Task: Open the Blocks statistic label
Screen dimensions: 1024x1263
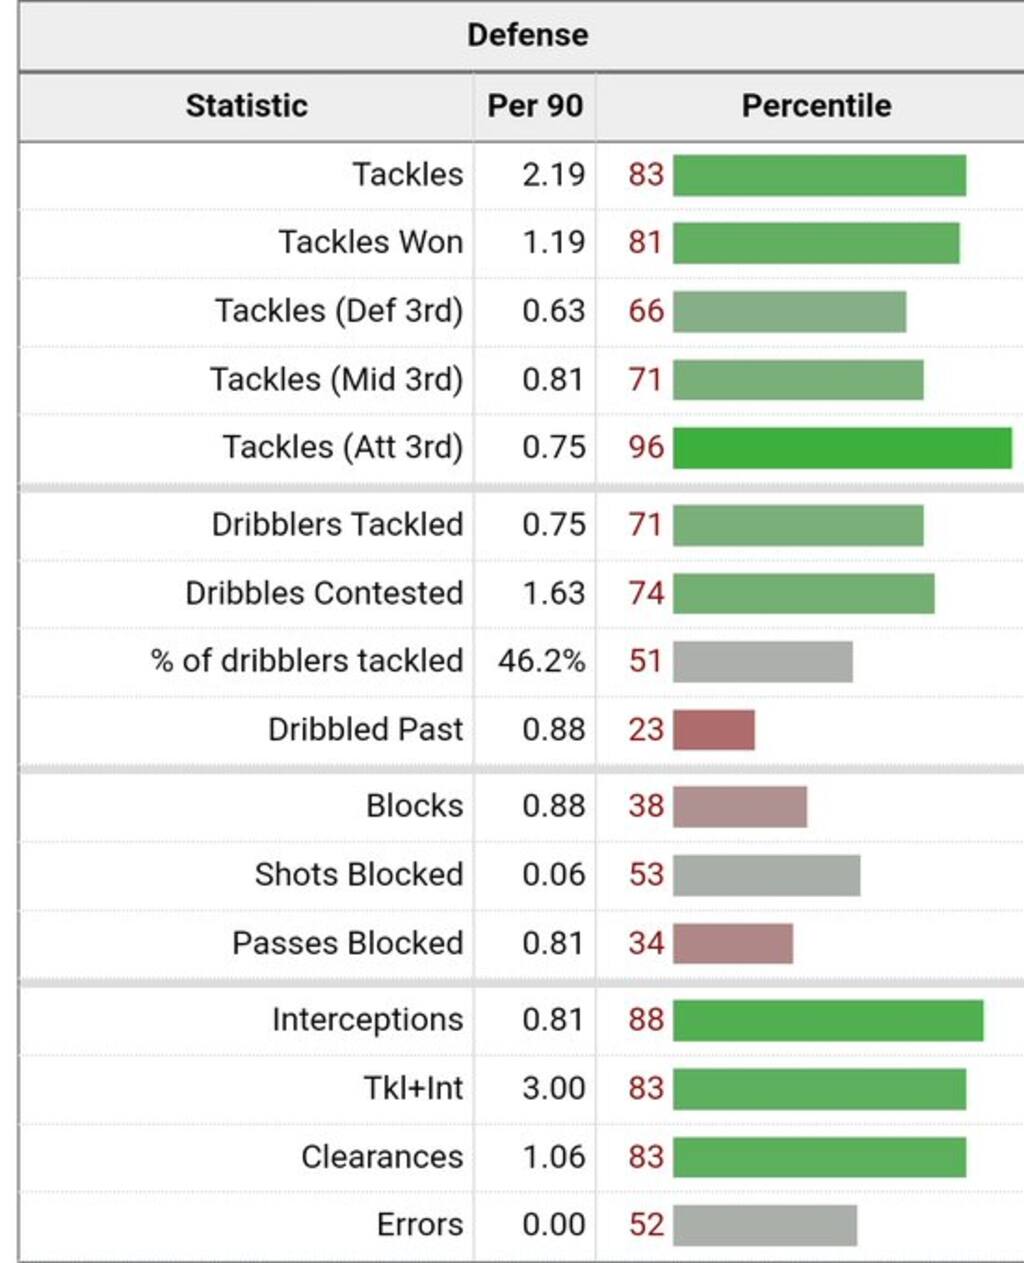Action: point(414,806)
